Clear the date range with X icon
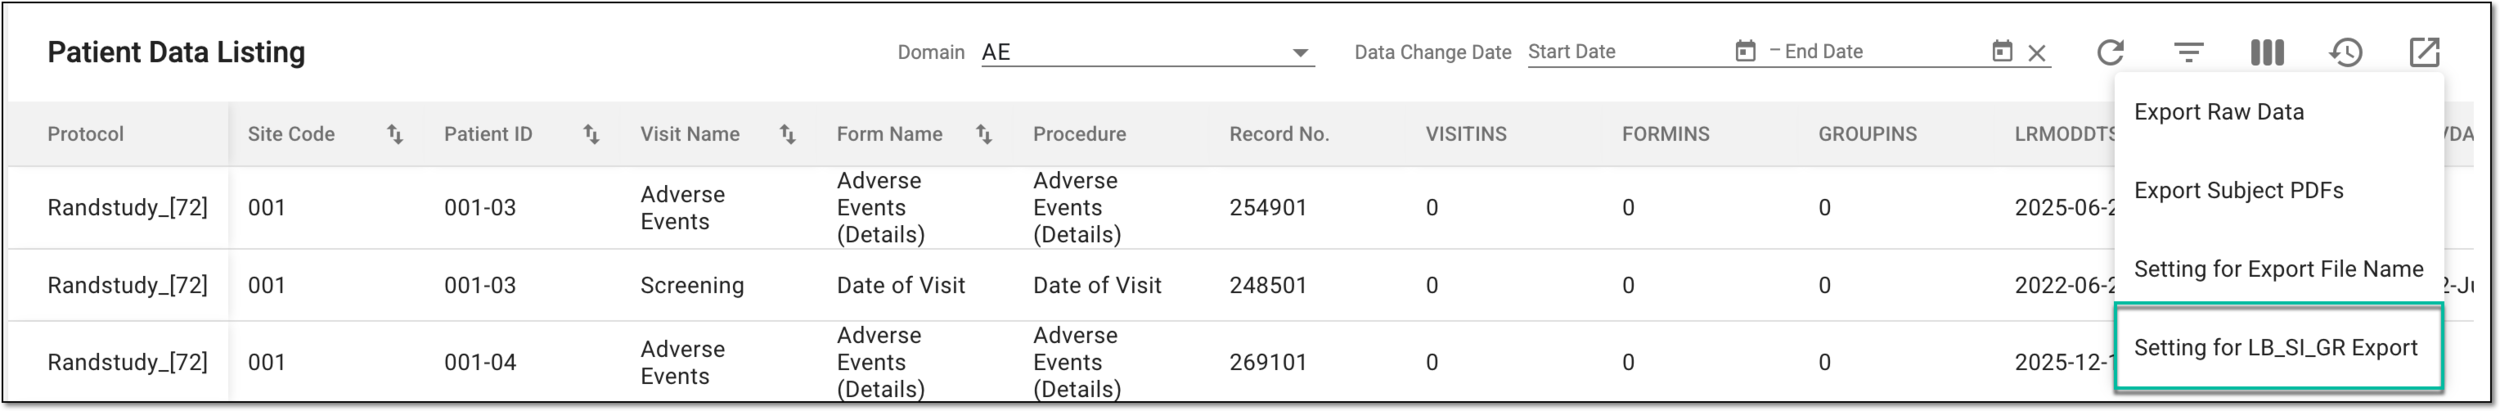The width and height of the screenshot is (2500, 411). [x=2037, y=53]
